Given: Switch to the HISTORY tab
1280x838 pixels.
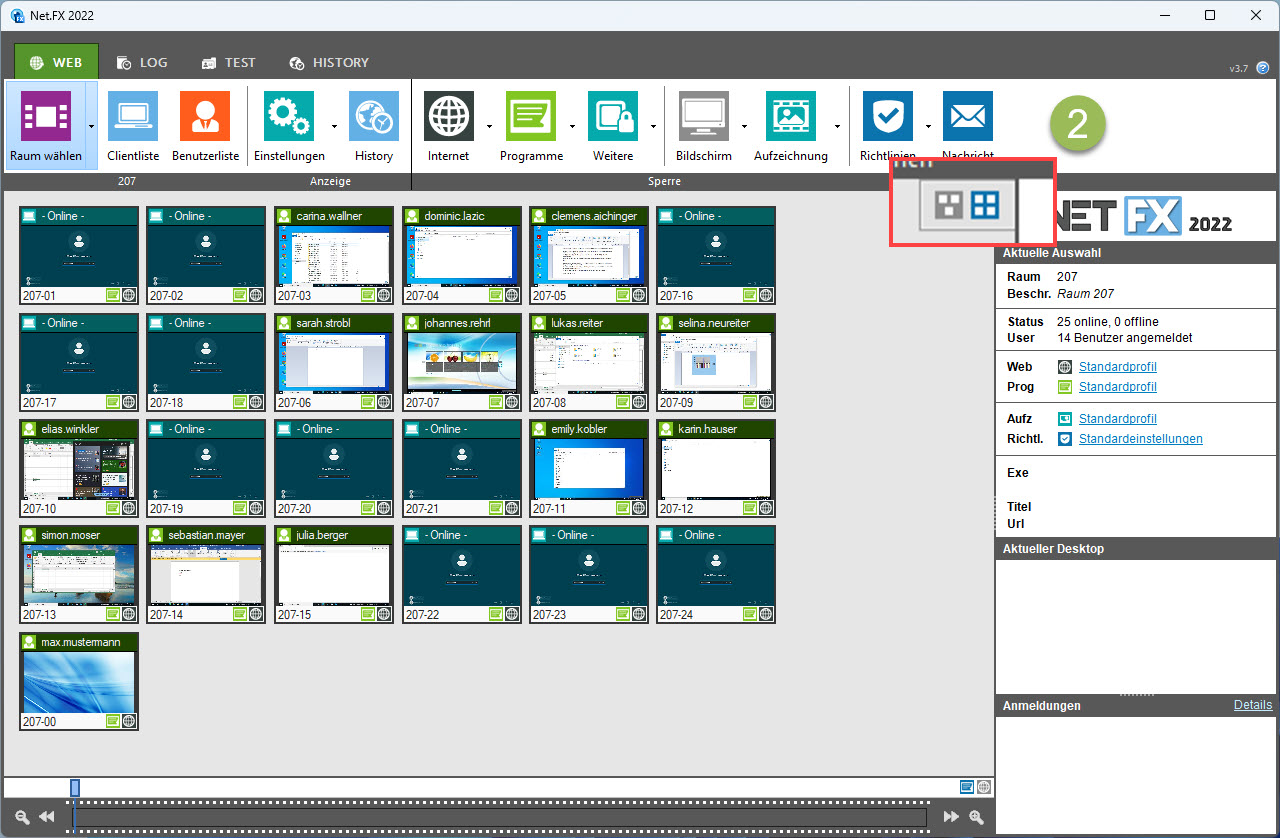Looking at the screenshot, I should (329, 62).
